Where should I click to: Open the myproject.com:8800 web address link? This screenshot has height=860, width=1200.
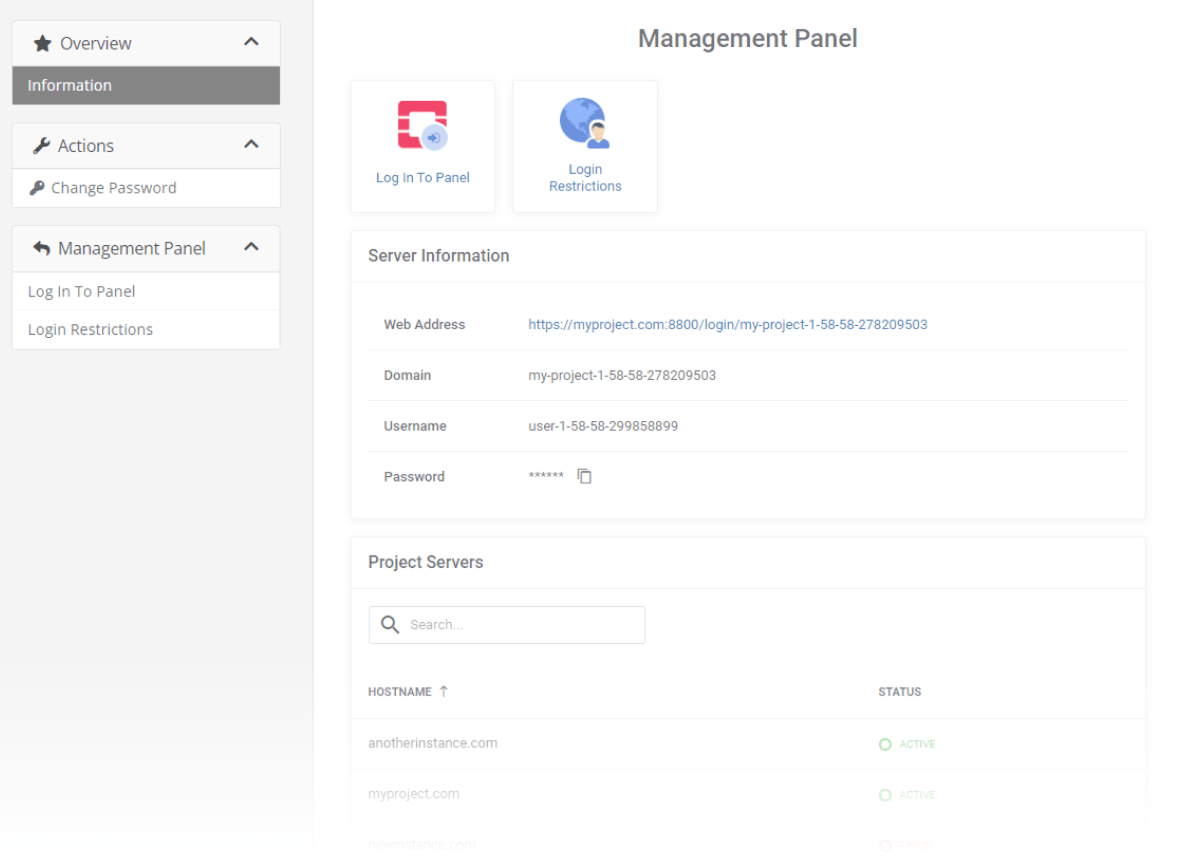click(x=728, y=324)
